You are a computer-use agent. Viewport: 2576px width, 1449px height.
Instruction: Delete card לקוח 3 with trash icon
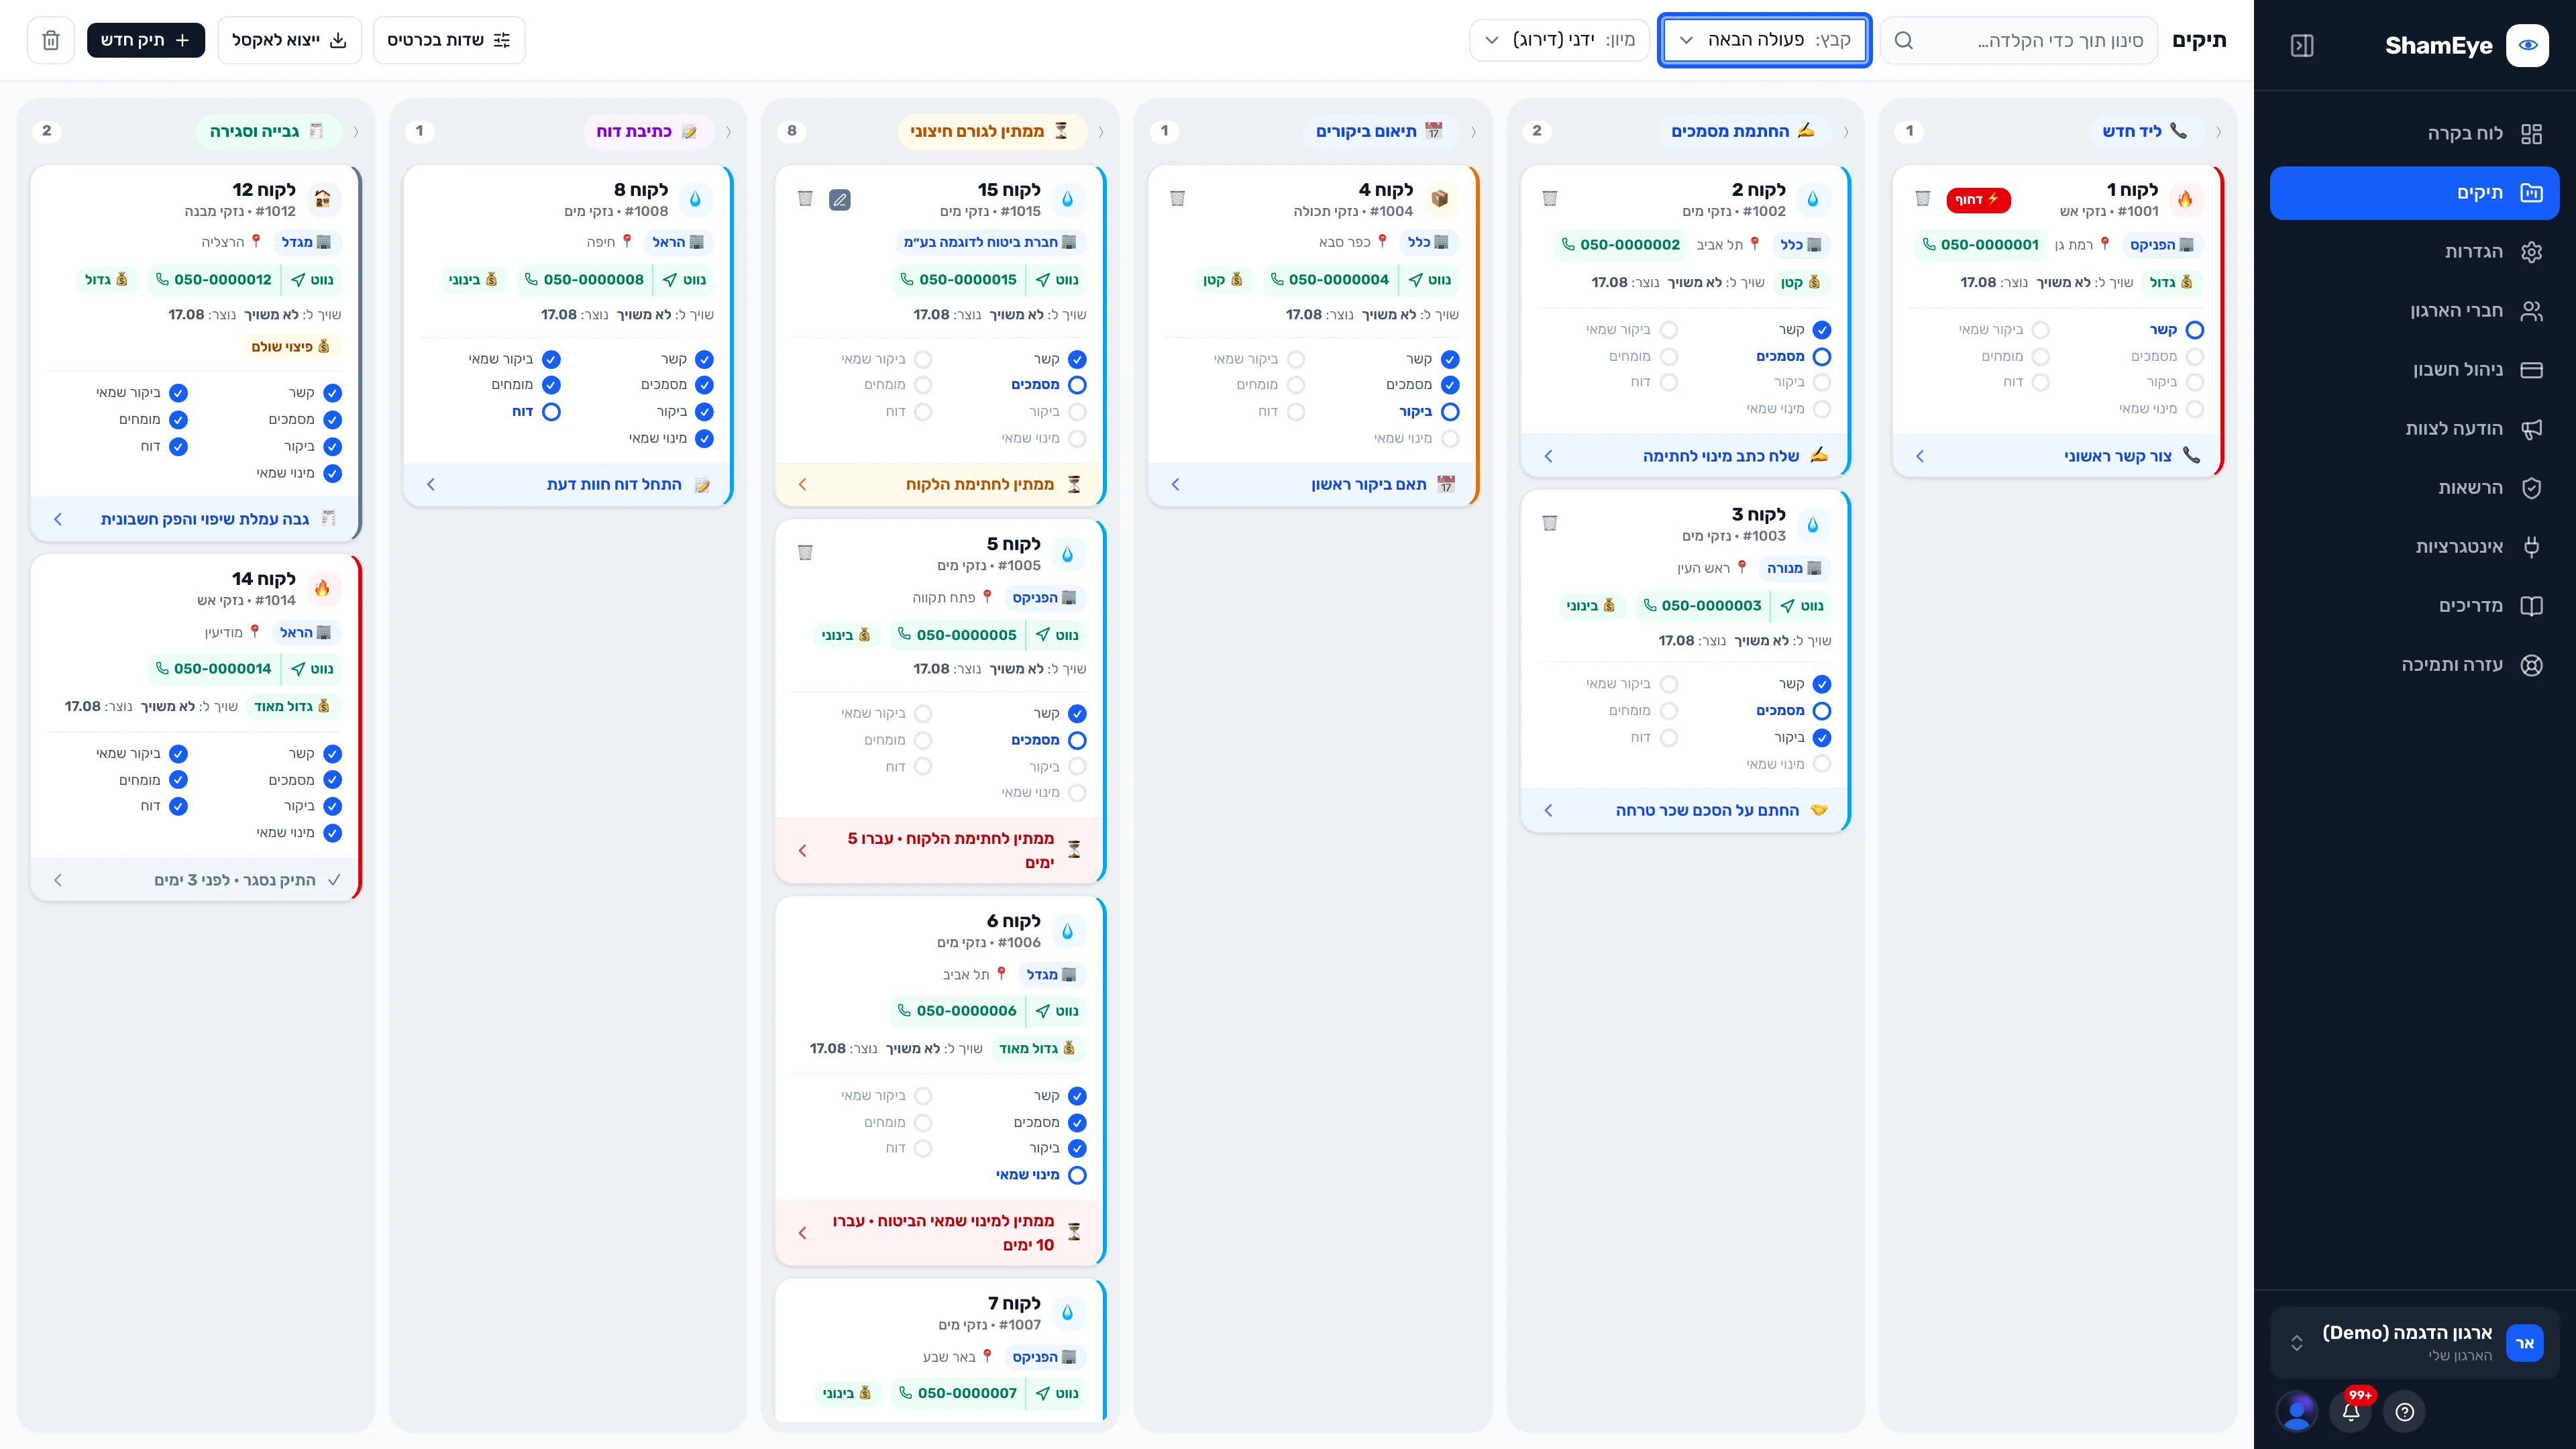1550,523
